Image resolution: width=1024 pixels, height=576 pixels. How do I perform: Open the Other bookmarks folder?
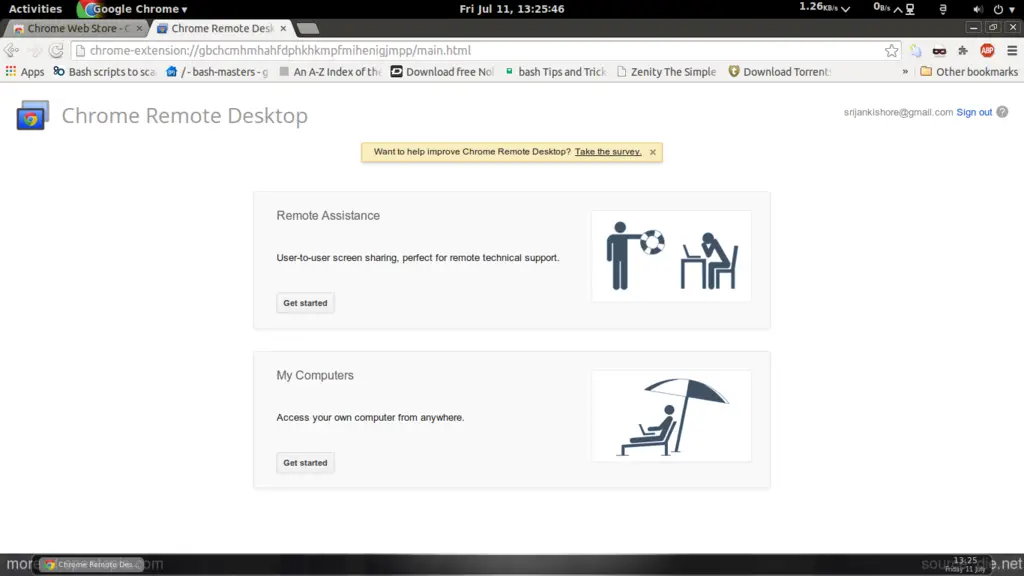point(969,72)
